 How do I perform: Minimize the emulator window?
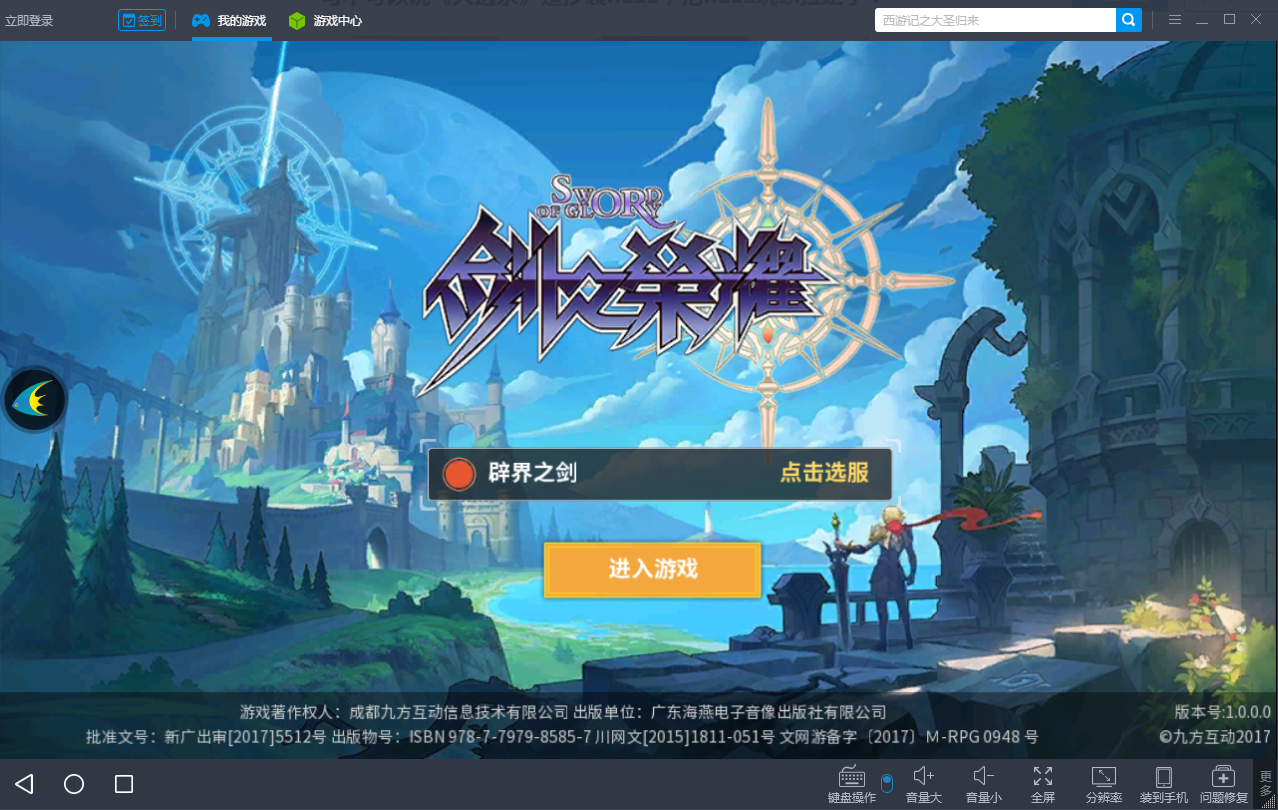coord(1202,20)
